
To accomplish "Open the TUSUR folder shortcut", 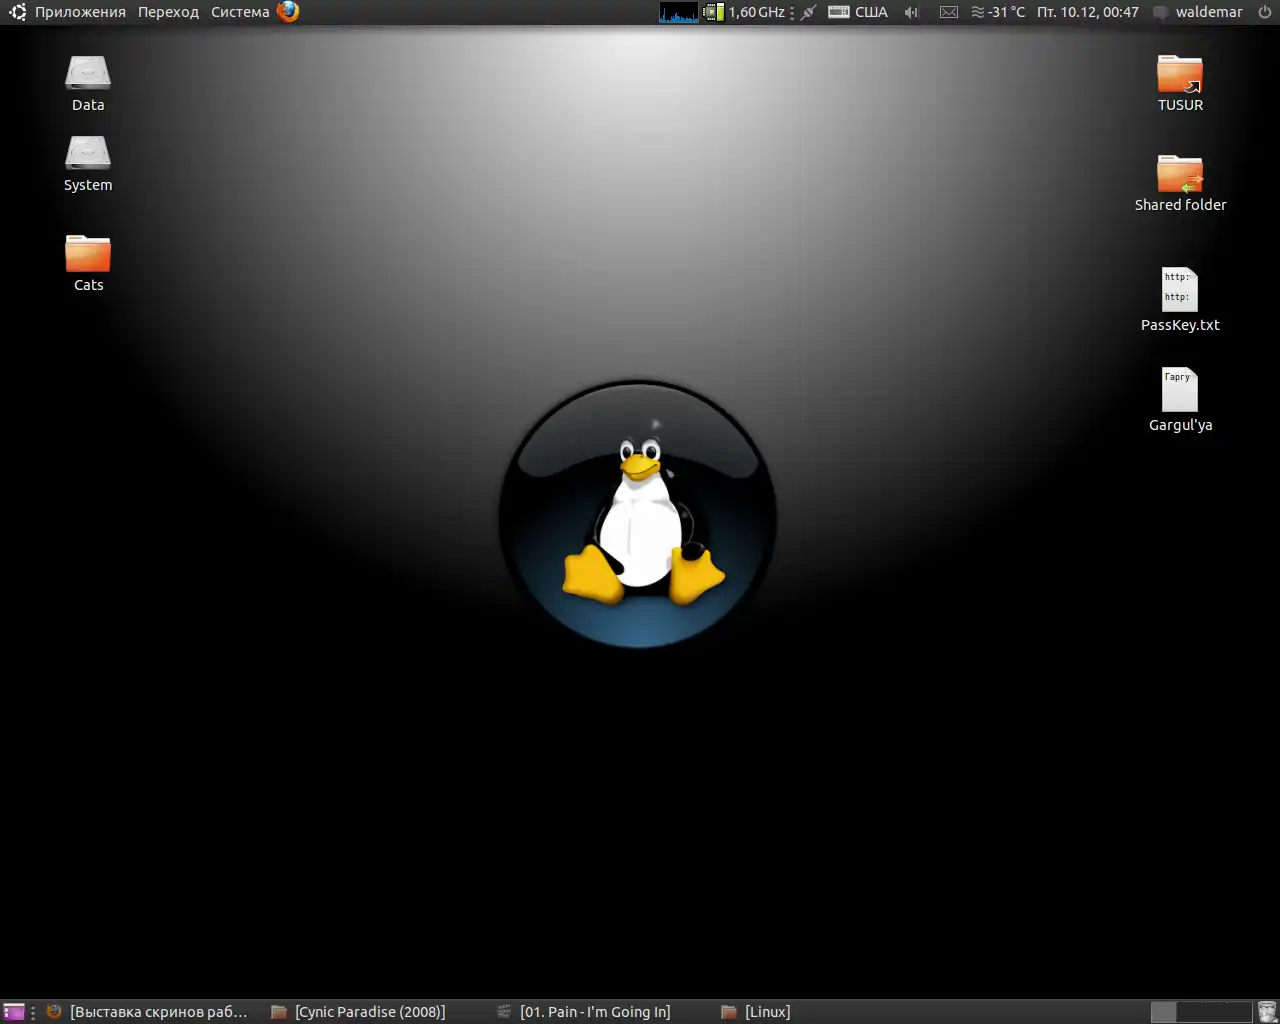I will [1180, 74].
